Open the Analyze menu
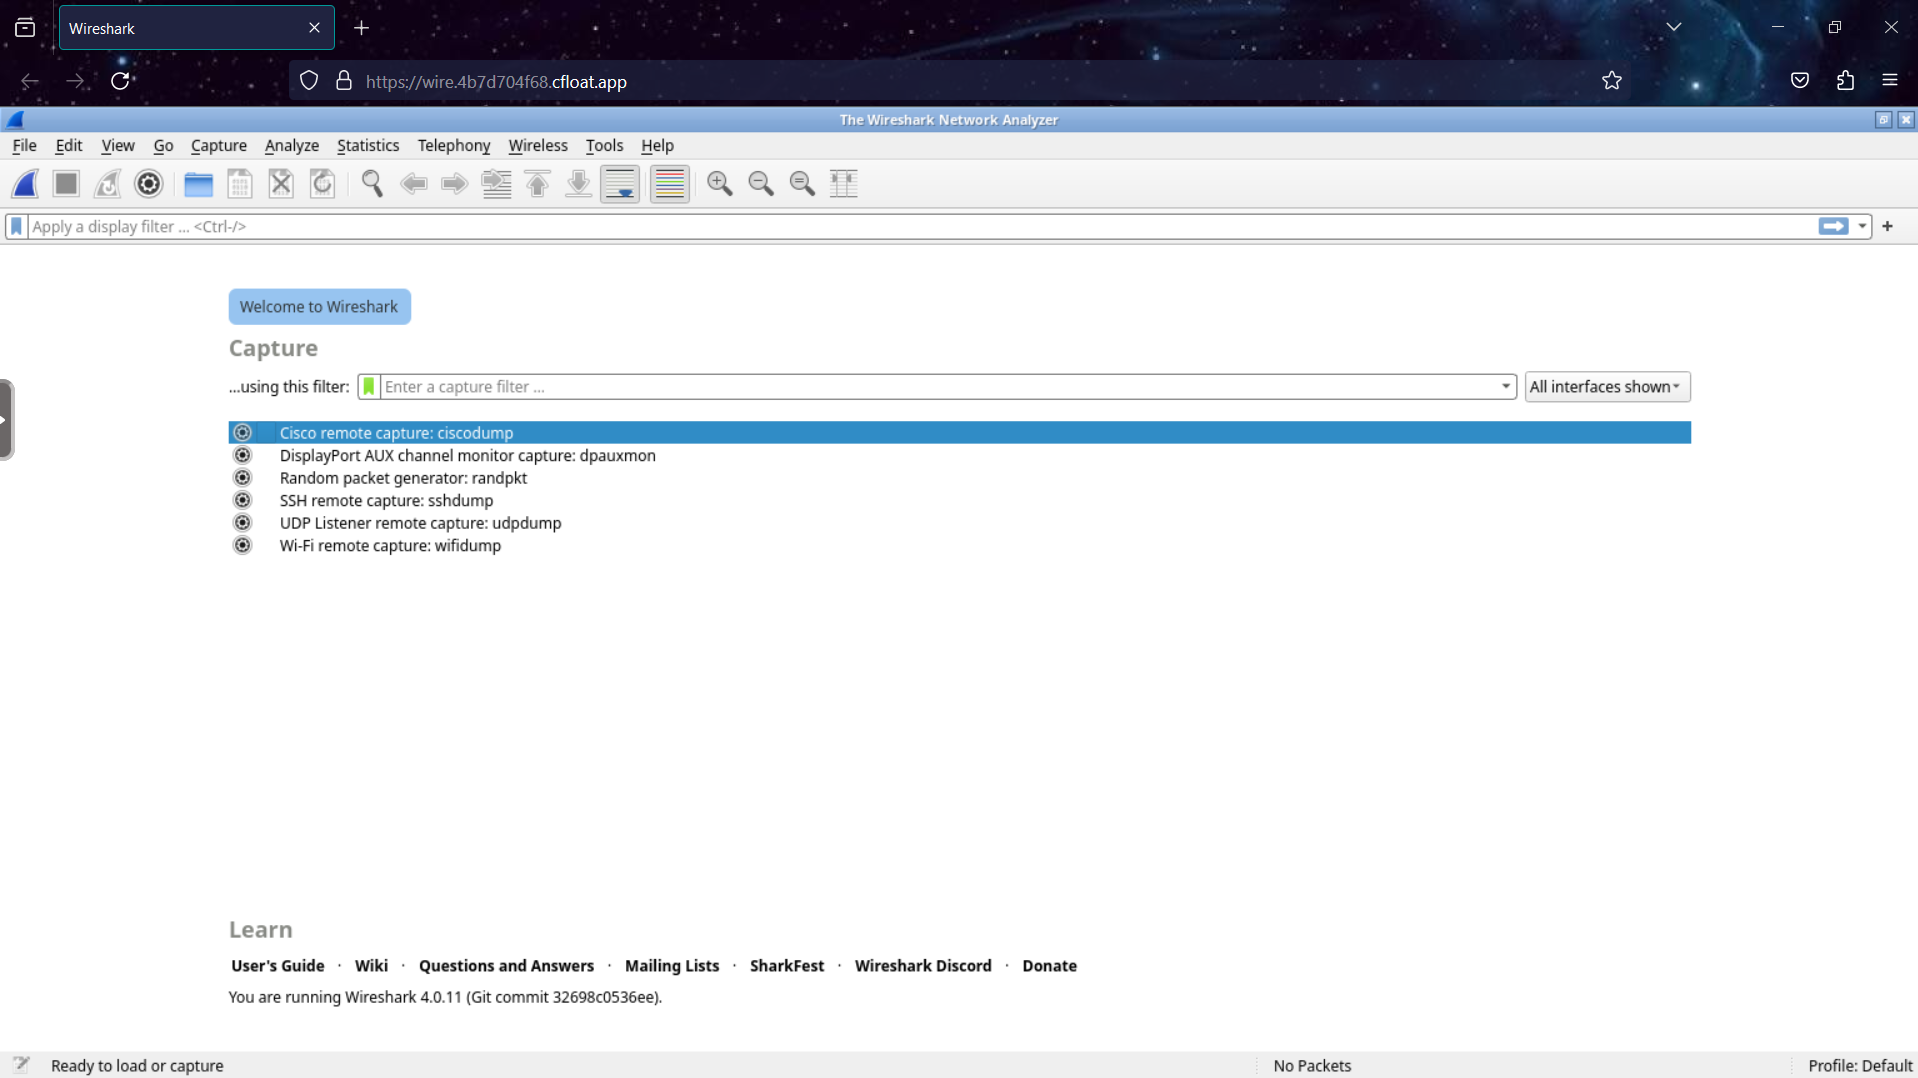The image size is (1918, 1078). tap(292, 146)
